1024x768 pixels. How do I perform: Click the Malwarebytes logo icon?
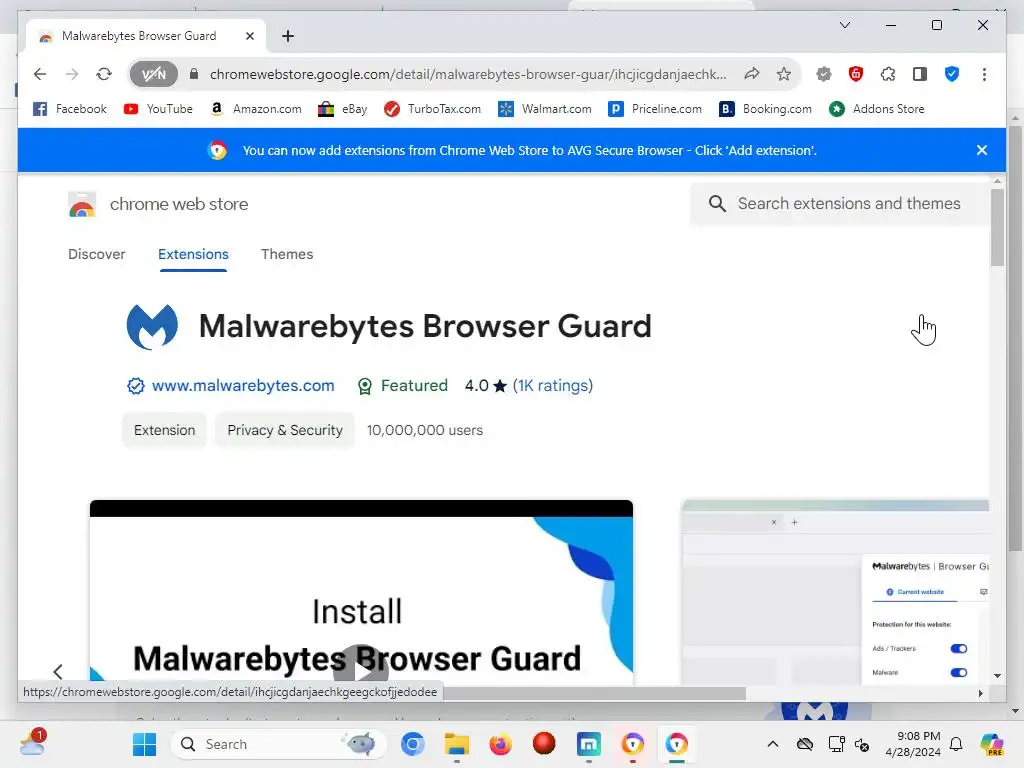[x=152, y=327]
